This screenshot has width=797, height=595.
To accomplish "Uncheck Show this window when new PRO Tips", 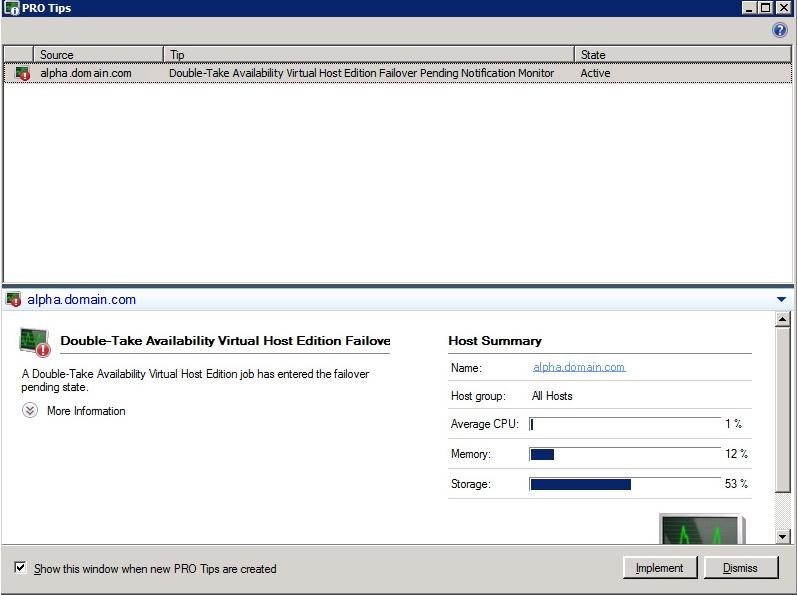I will point(20,567).
